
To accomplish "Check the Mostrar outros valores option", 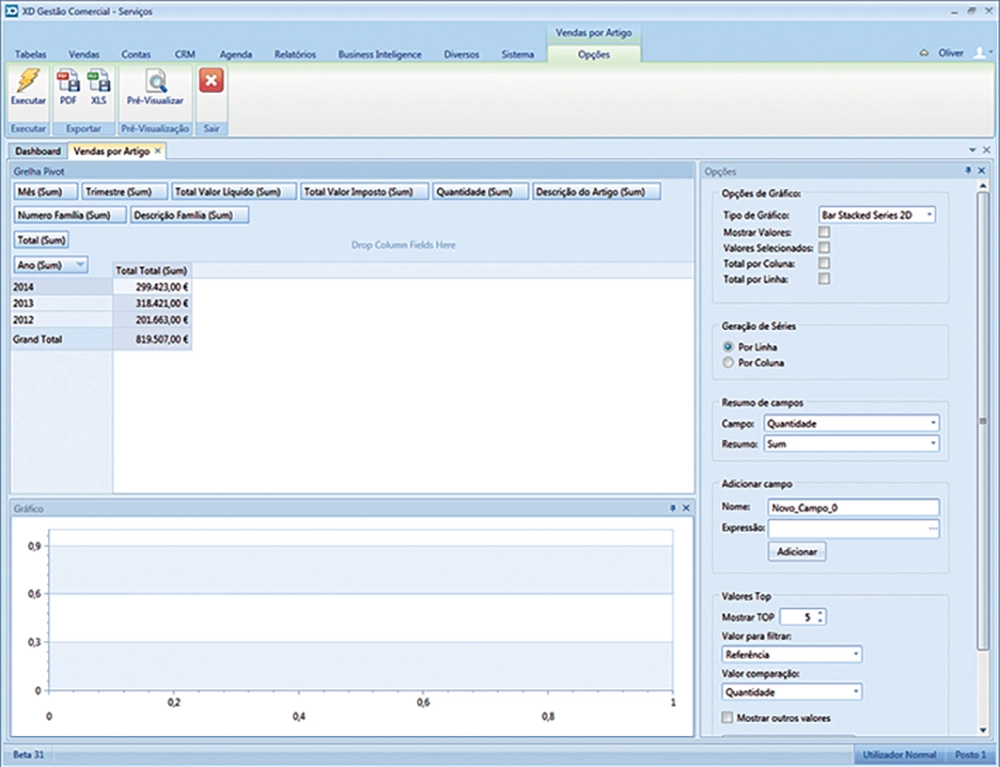I will tap(727, 718).
